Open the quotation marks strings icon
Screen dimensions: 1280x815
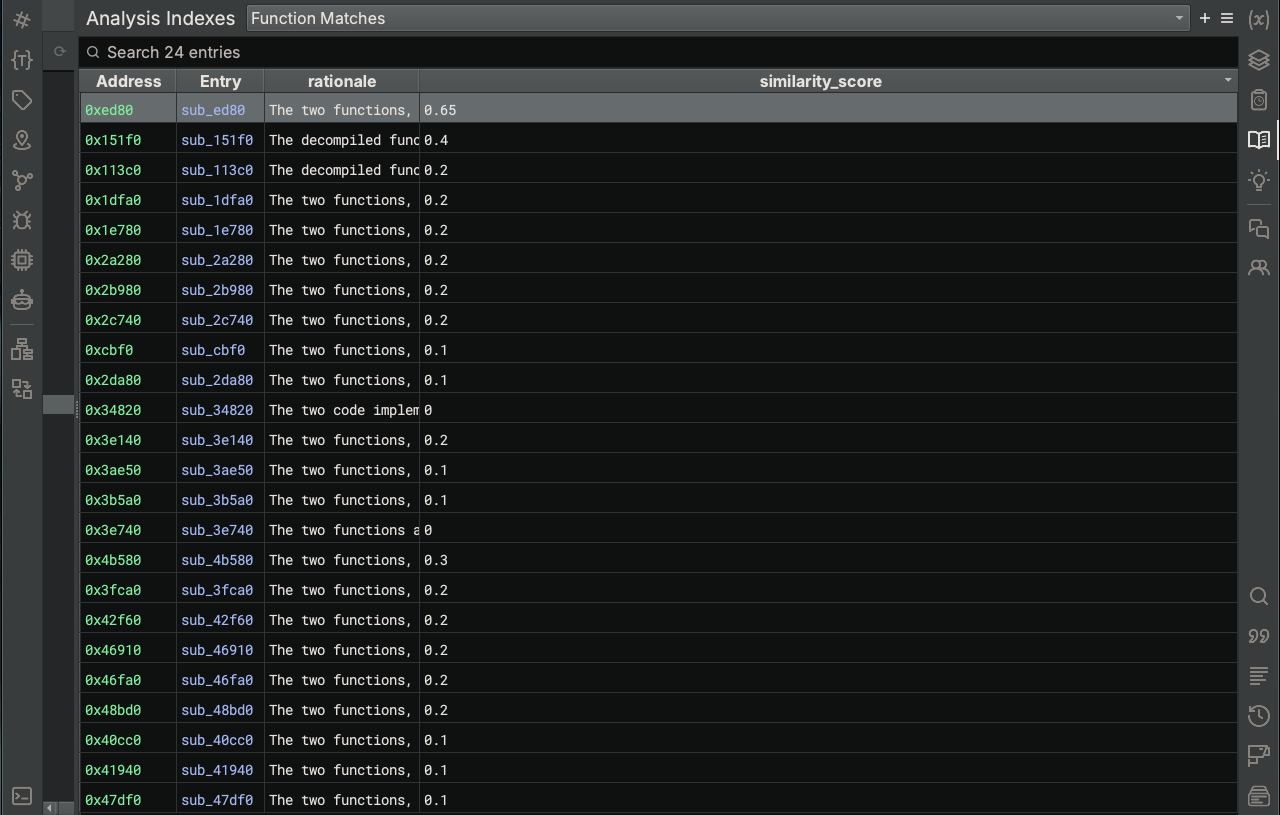(1259, 636)
